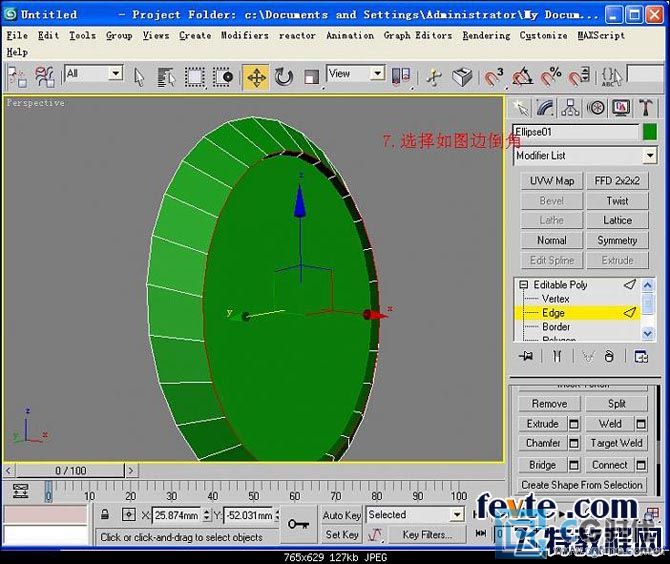
Task: Open the Rendering menu
Action: pyautogui.click(x=486, y=35)
